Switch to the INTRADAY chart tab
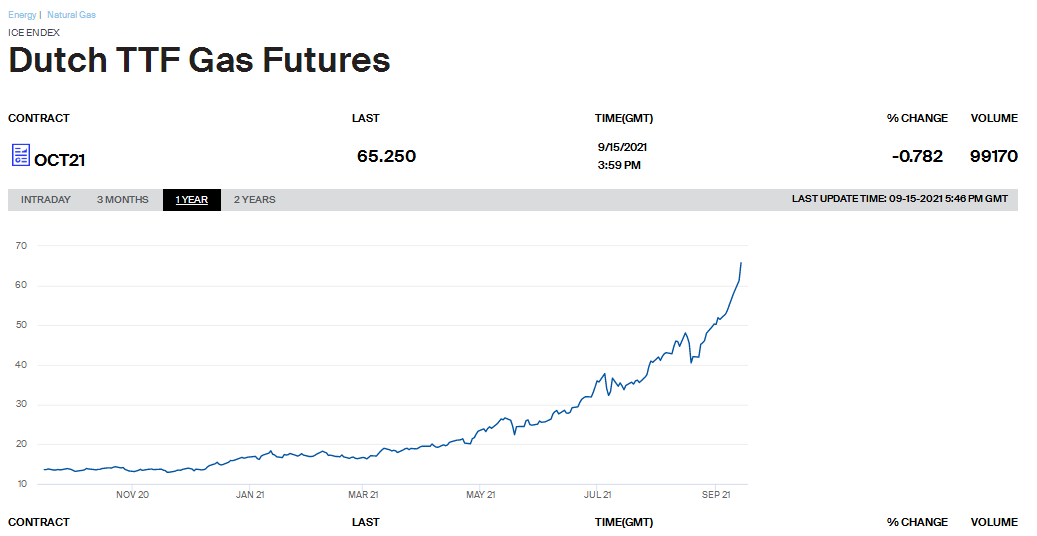The height and width of the screenshot is (536, 1037). pos(46,200)
